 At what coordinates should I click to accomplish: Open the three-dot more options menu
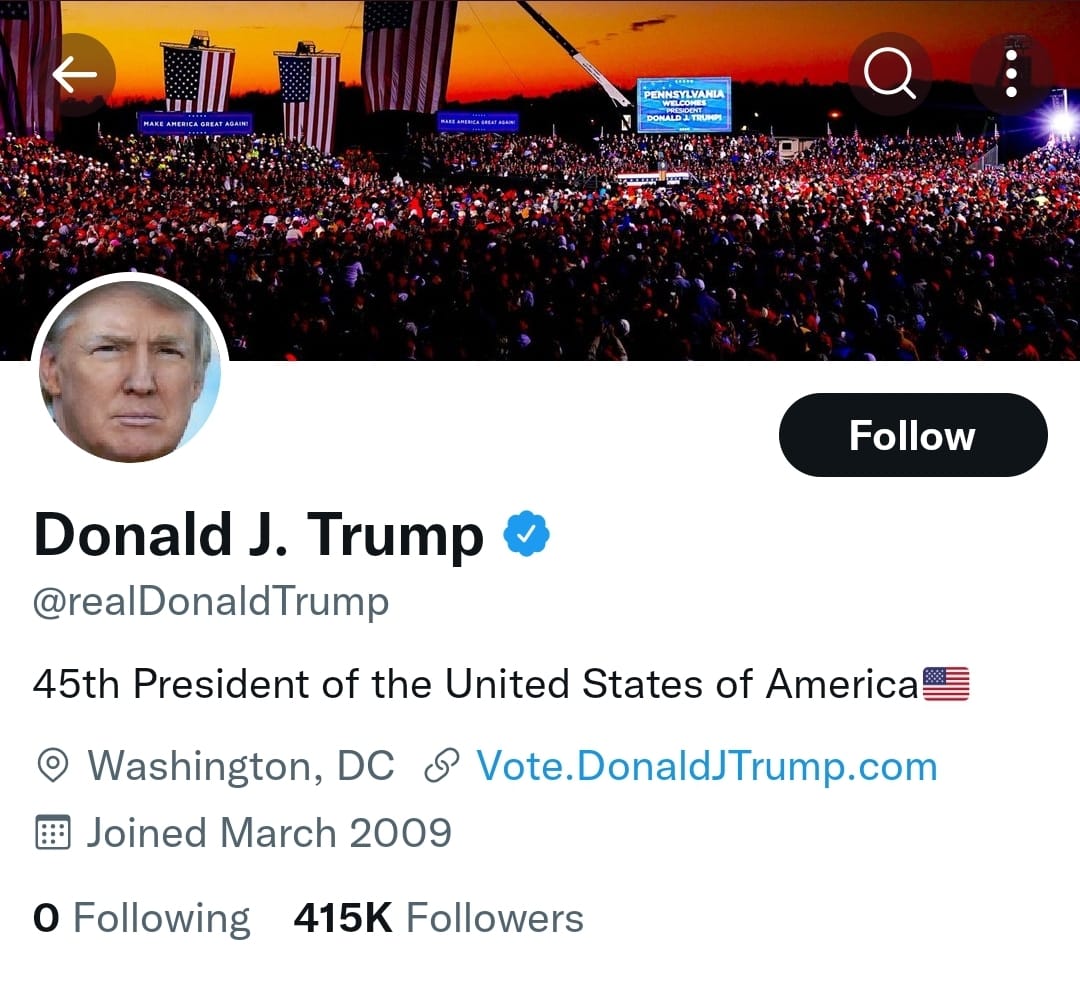pos(1011,75)
